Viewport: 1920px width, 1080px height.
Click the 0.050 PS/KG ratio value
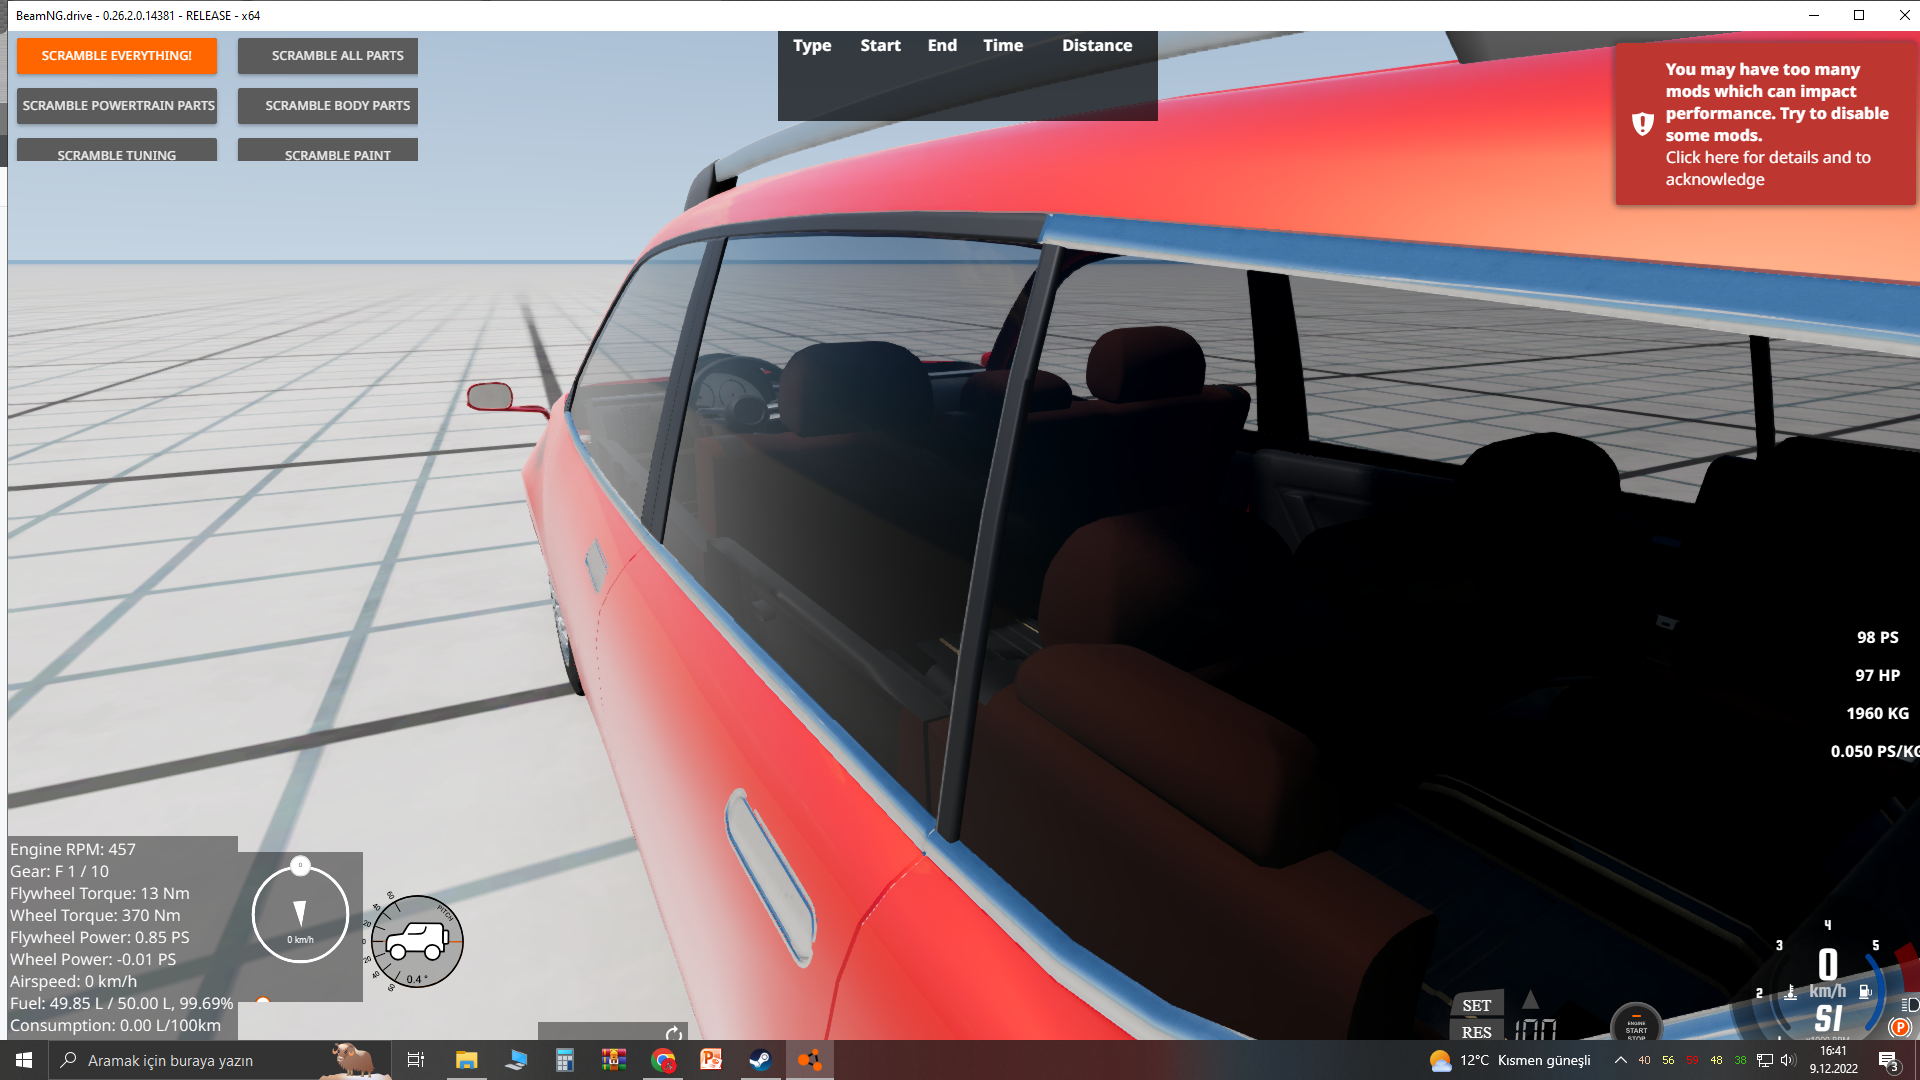1875,752
